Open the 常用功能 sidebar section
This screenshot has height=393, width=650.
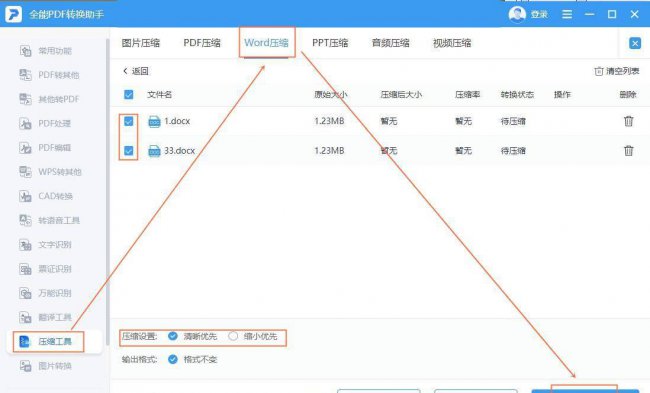pos(46,51)
